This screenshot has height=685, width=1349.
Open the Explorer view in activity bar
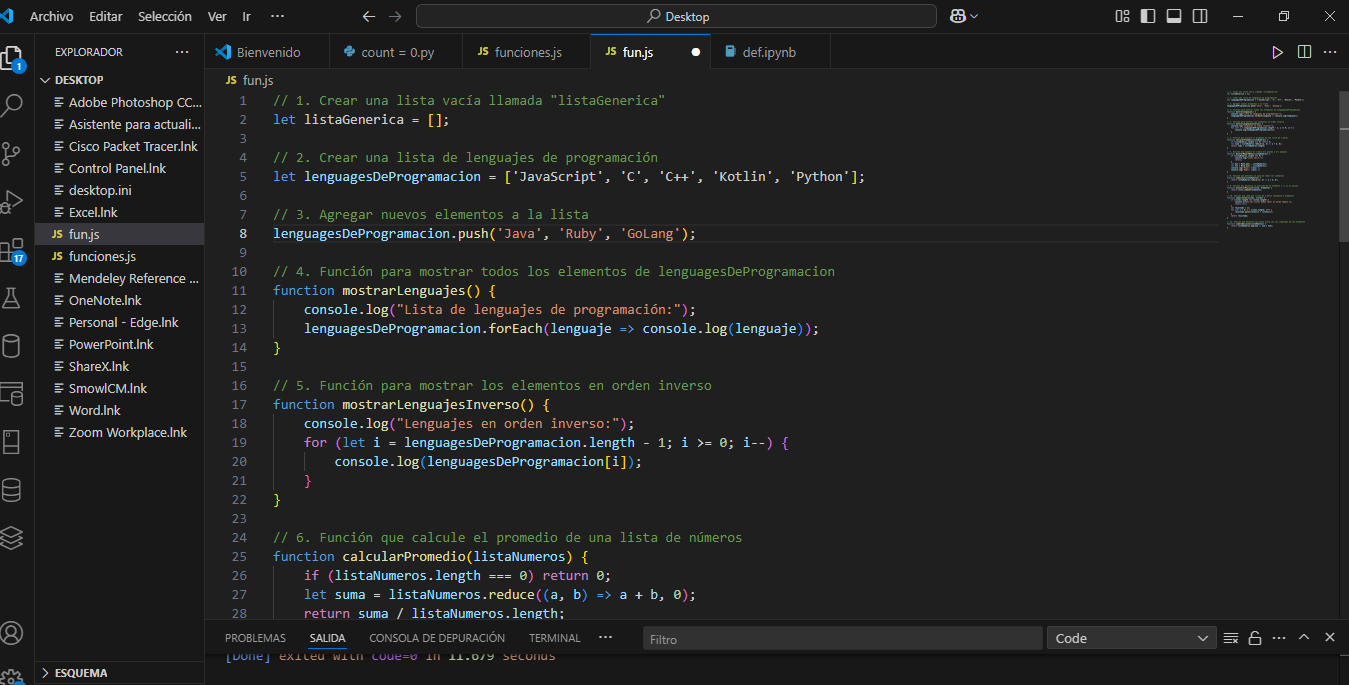(12, 56)
